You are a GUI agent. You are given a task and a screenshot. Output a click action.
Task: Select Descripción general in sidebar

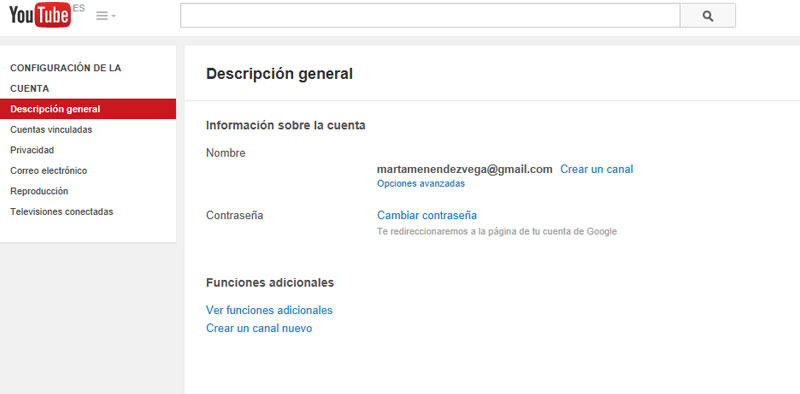pos(88,109)
